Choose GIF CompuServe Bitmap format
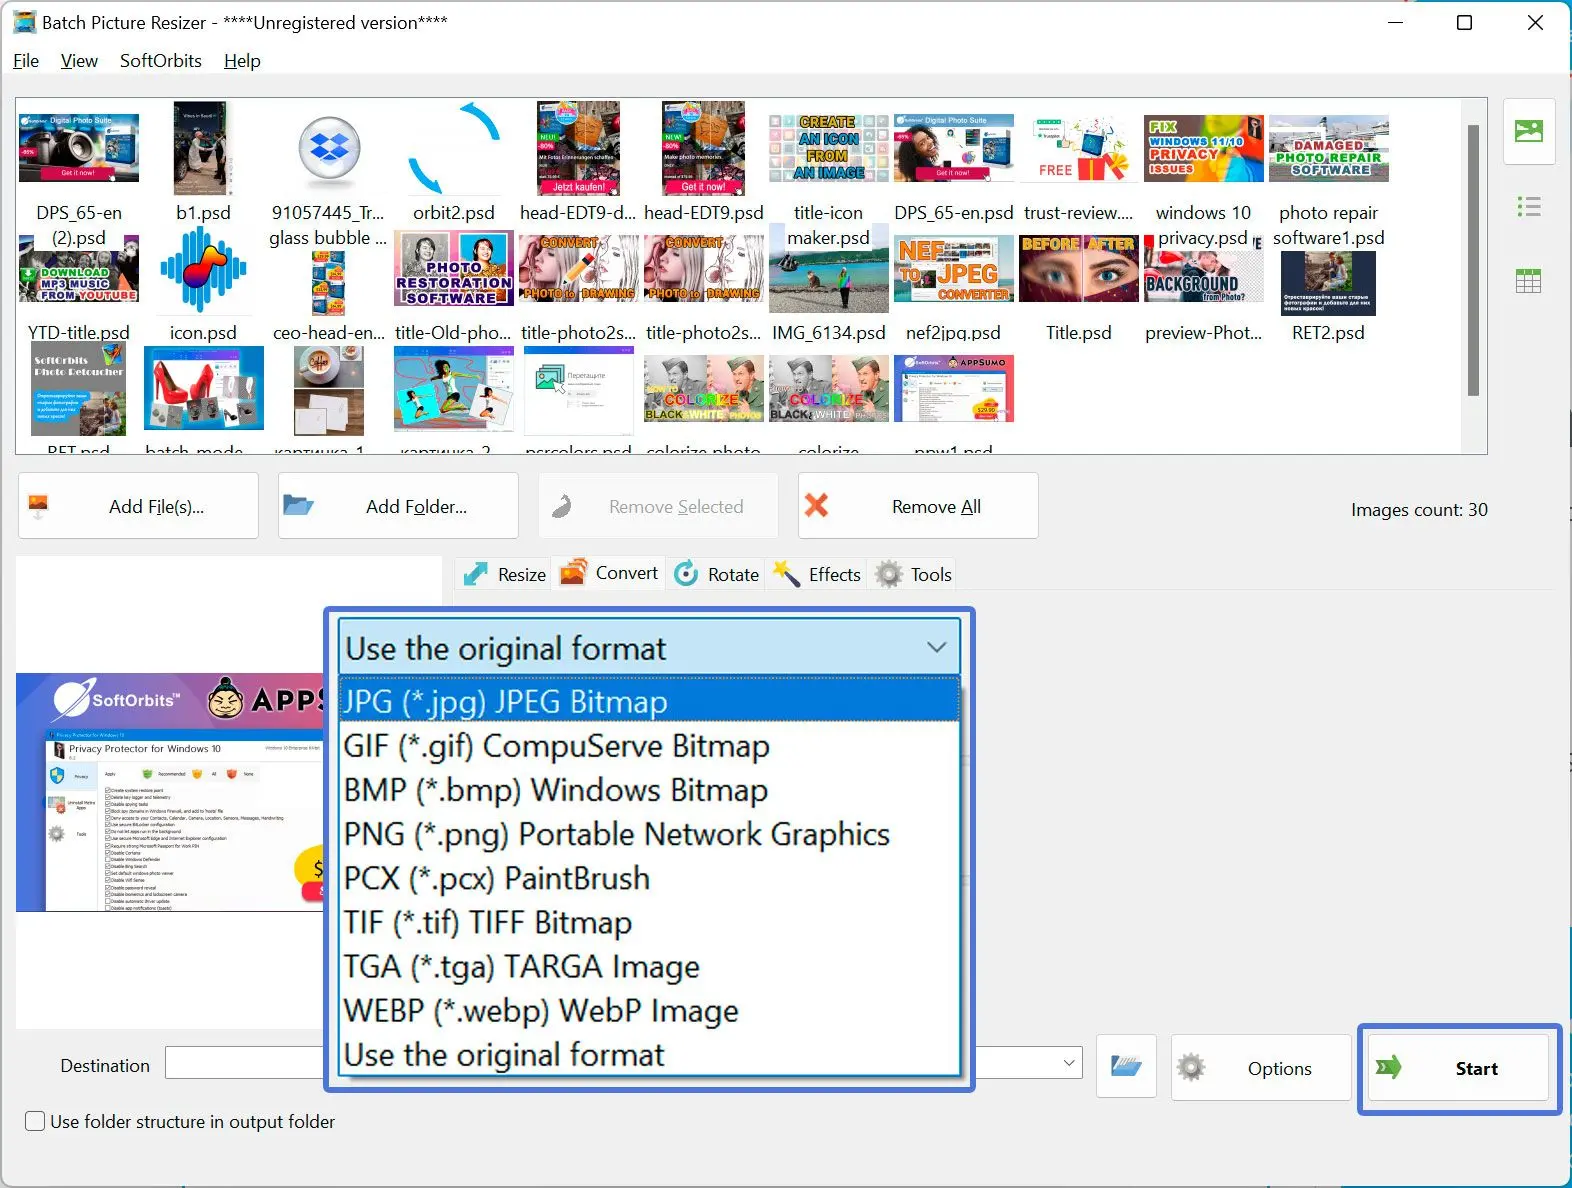 coord(649,746)
